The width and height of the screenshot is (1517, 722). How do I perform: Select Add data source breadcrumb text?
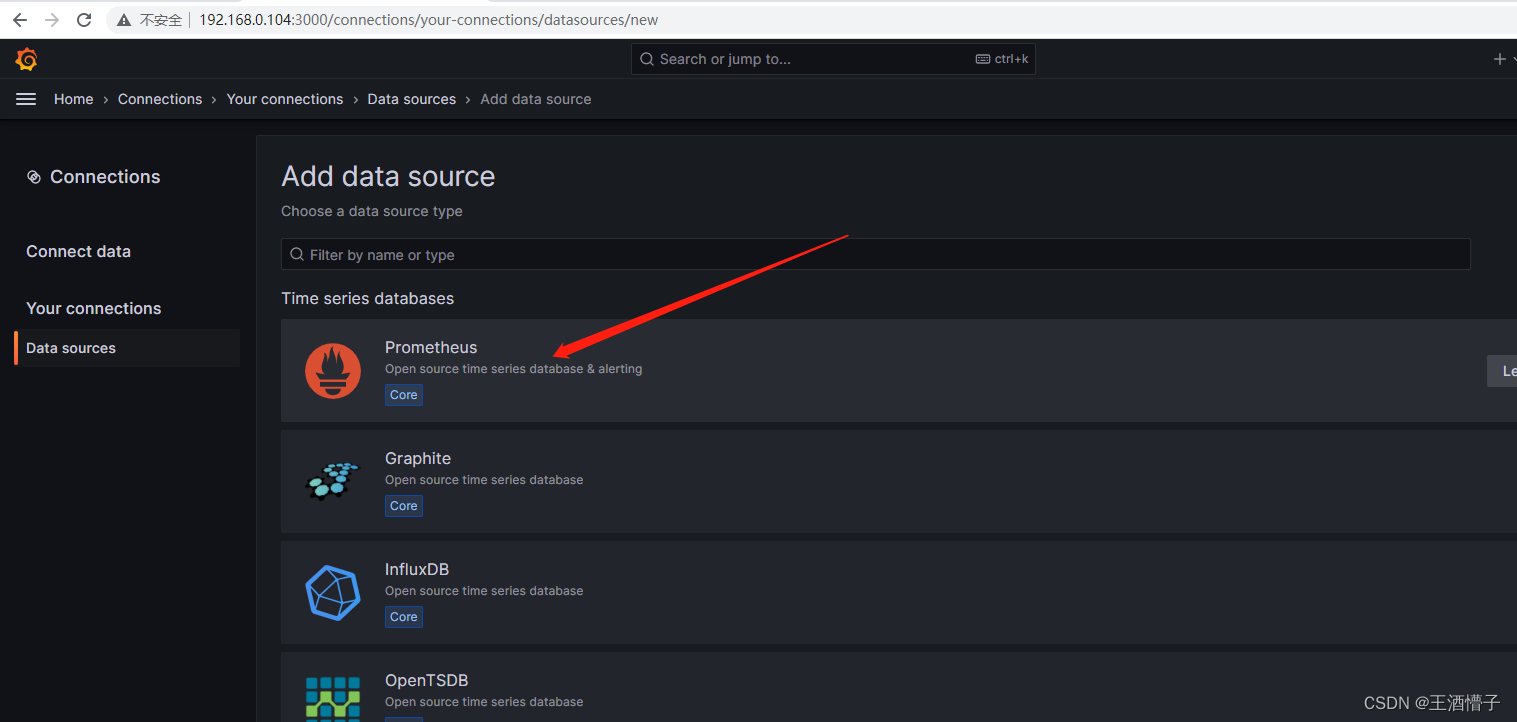(536, 99)
